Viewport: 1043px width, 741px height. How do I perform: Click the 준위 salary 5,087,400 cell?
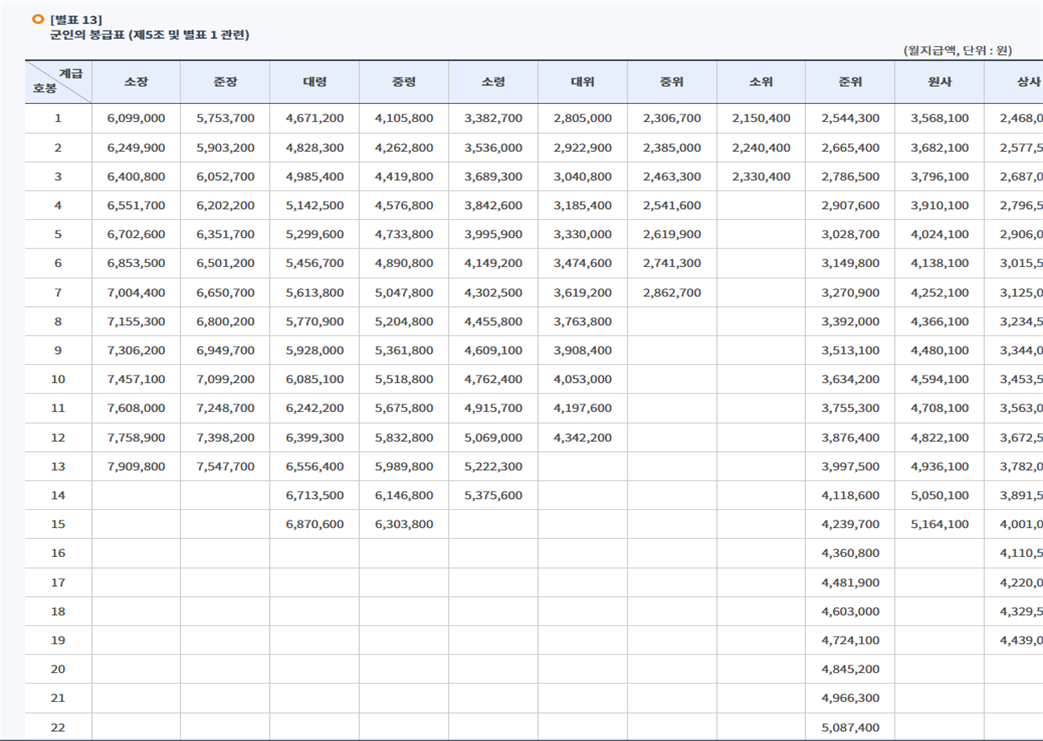[850, 728]
